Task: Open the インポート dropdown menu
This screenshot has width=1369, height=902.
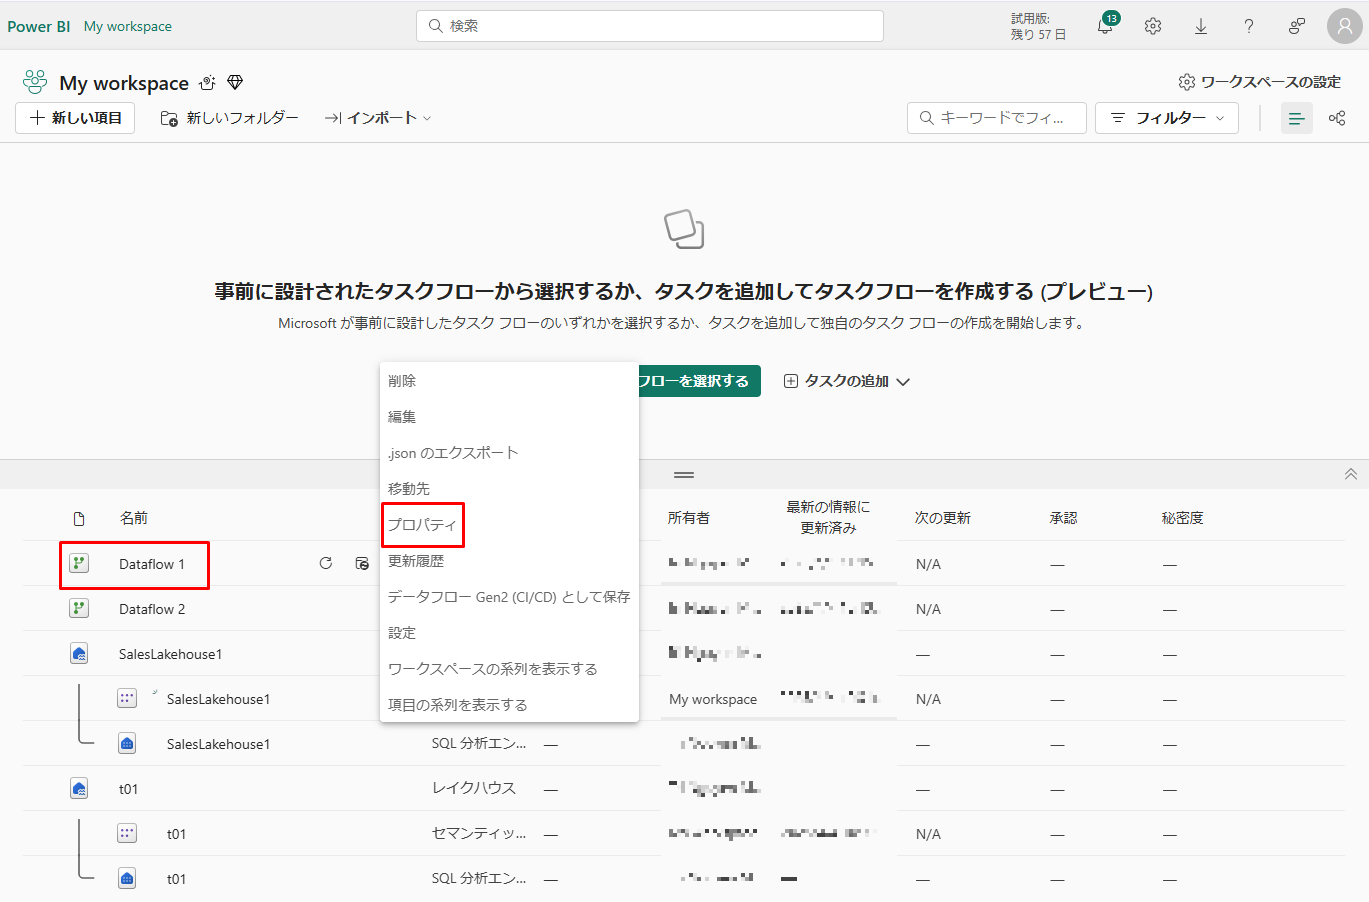Action: click(378, 118)
